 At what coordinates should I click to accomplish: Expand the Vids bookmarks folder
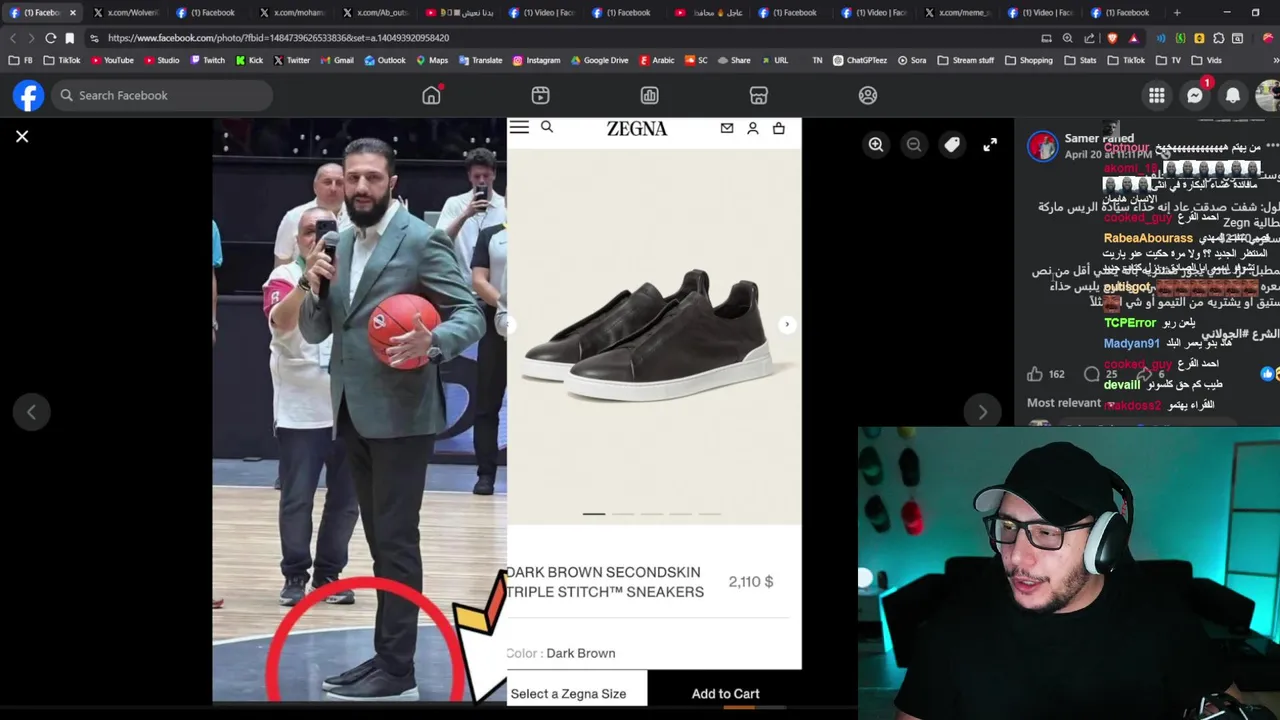click(x=1207, y=60)
